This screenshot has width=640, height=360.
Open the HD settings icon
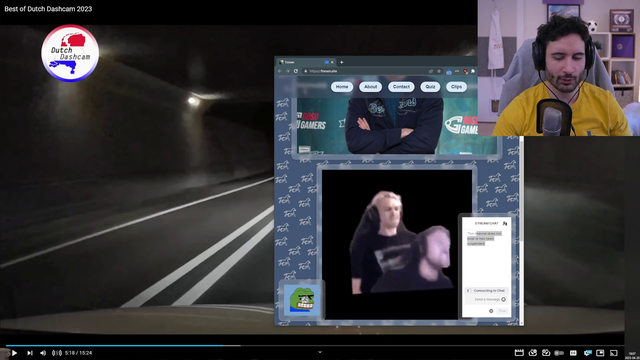(587, 353)
